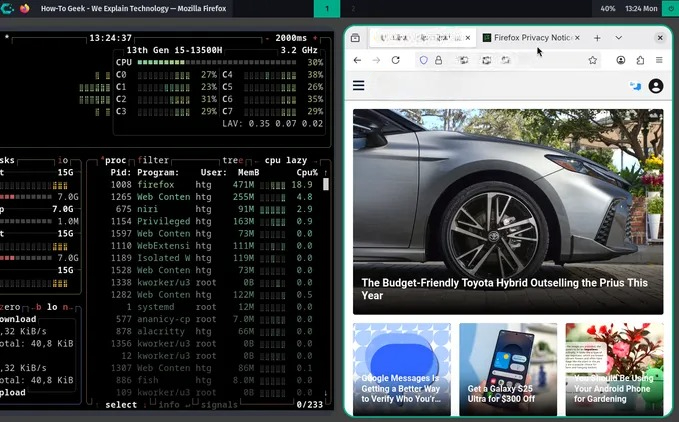Viewport: 679px width, 422px height.
Task: Select the Privileged process row pid 1154
Action: [211, 221]
